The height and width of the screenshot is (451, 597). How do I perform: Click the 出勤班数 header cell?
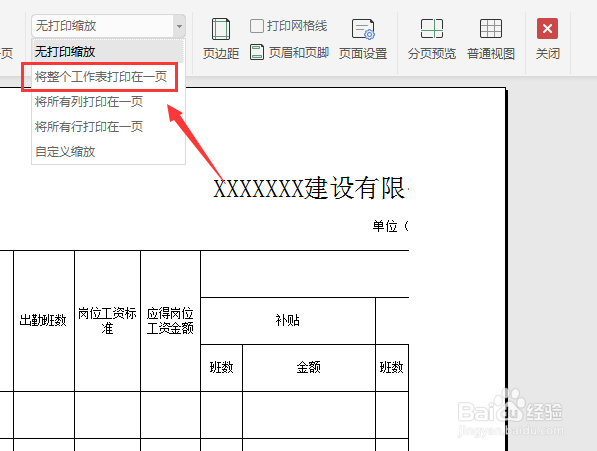[44, 321]
